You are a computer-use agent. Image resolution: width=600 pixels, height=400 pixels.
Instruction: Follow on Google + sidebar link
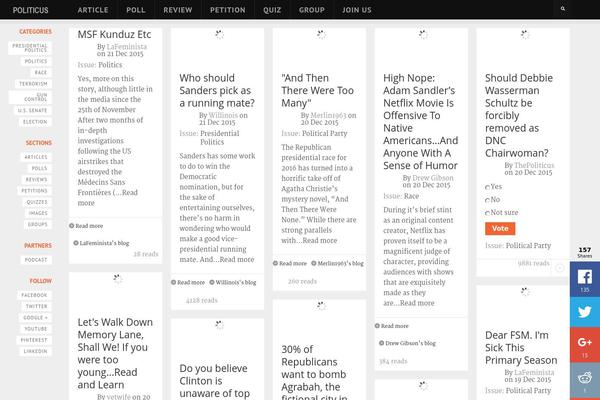[x=36, y=318]
